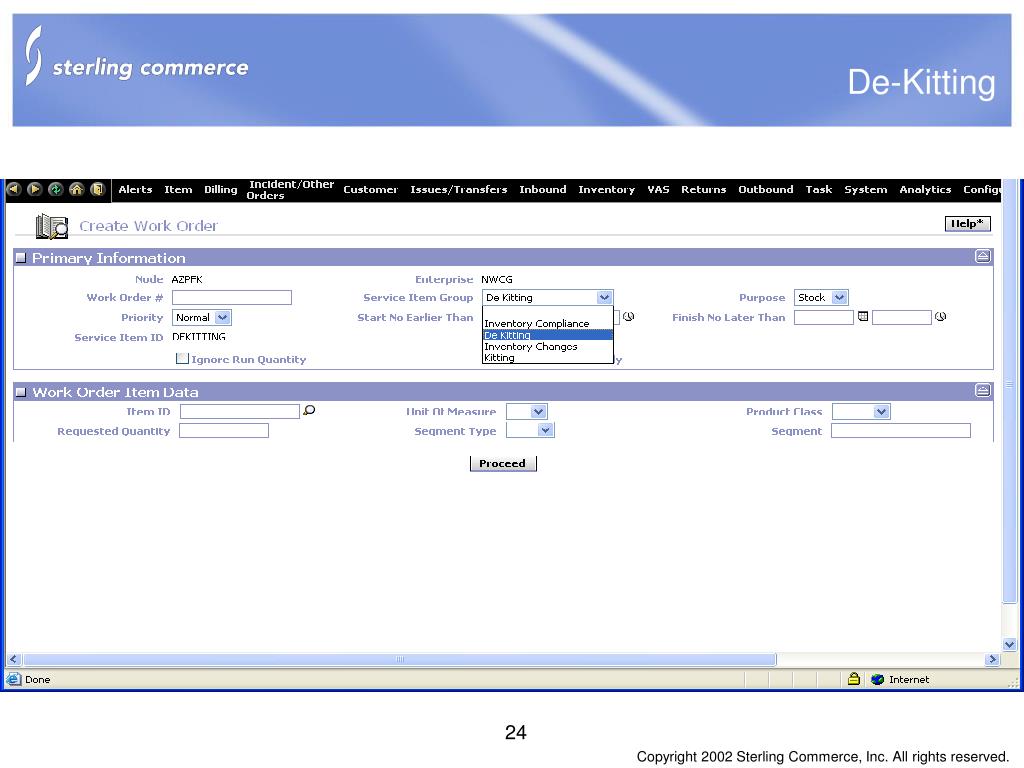Open calendar for Finish No Later Than
The height and width of the screenshot is (768, 1024).
tap(863, 317)
